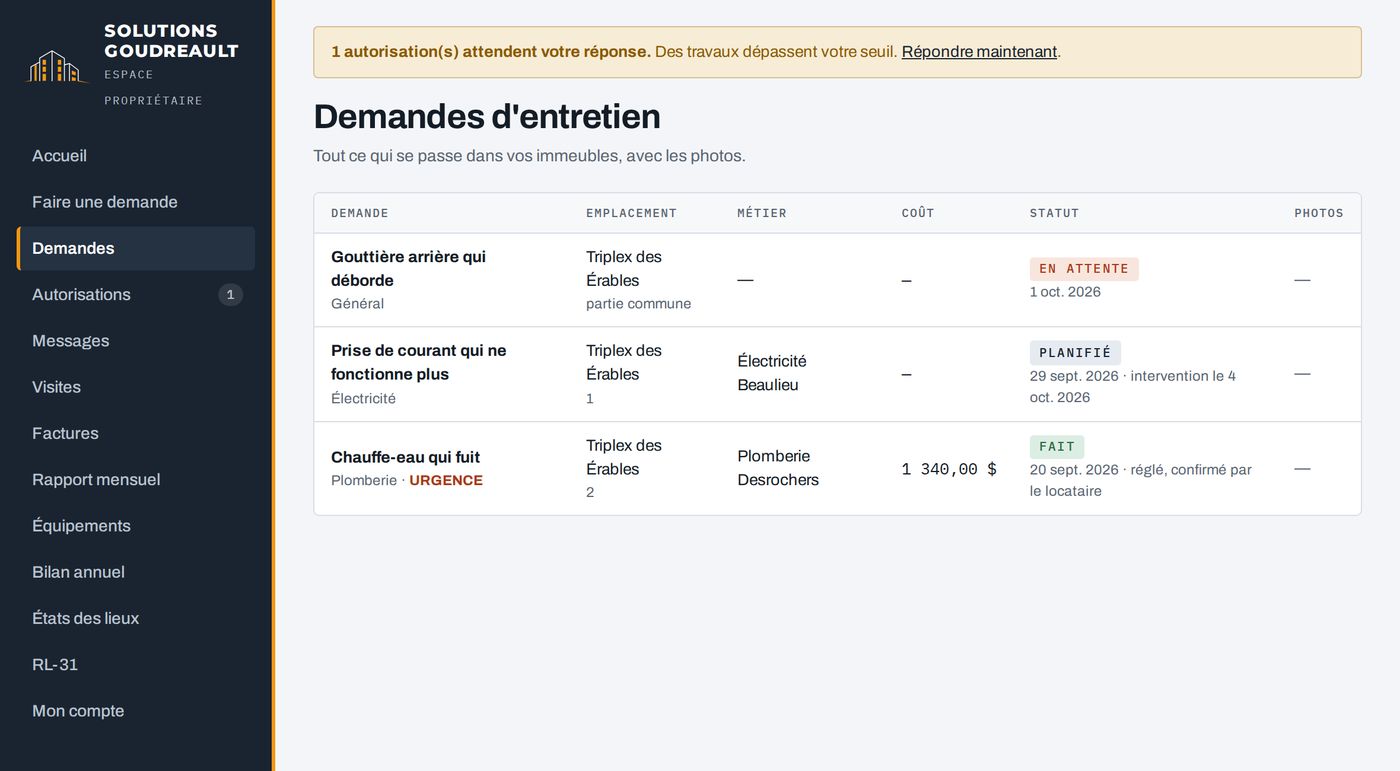Click the FAIT status badge

1057,447
